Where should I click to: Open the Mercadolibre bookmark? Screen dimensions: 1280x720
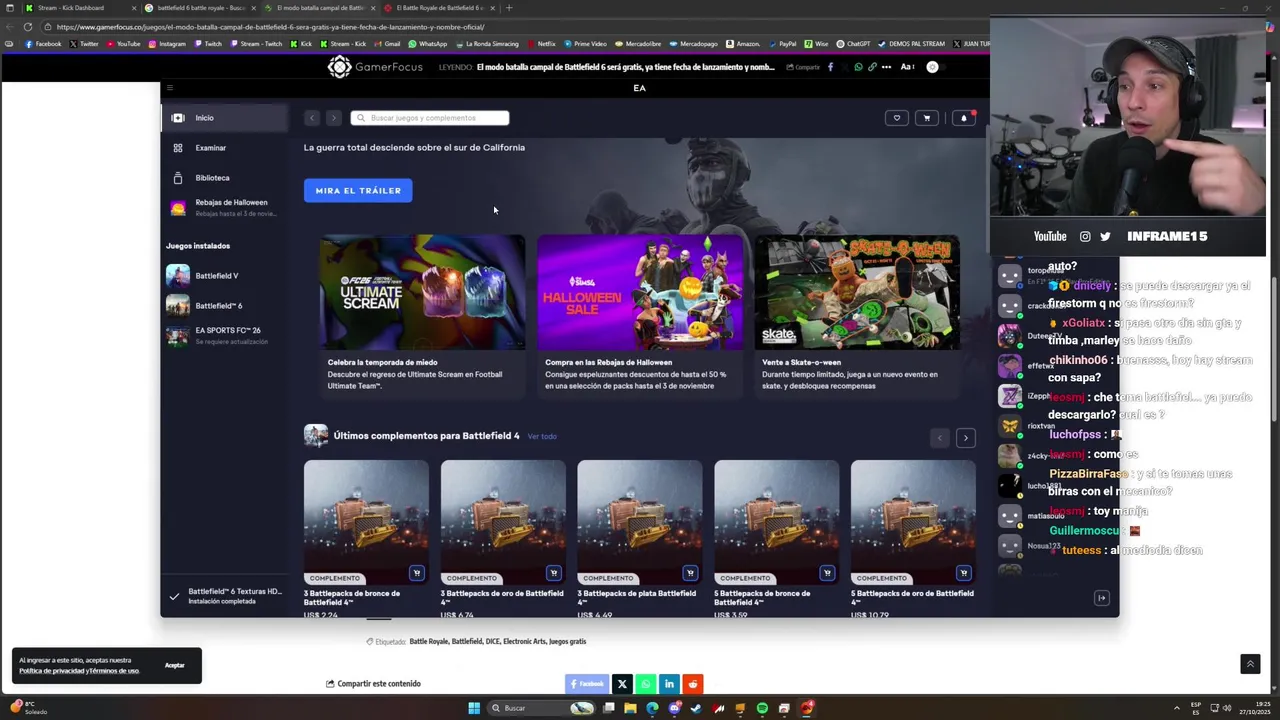639,44
